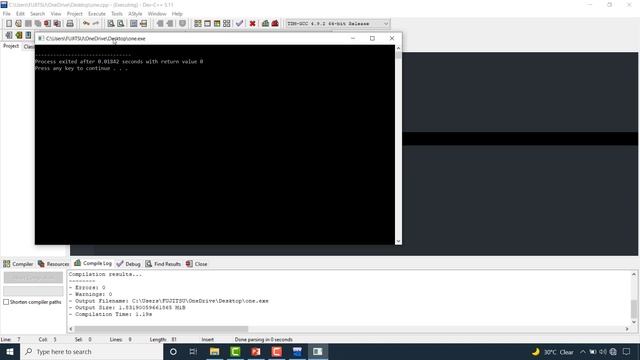Switch to the Compiler bottom tab
640x360 pixels.
(18, 264)
